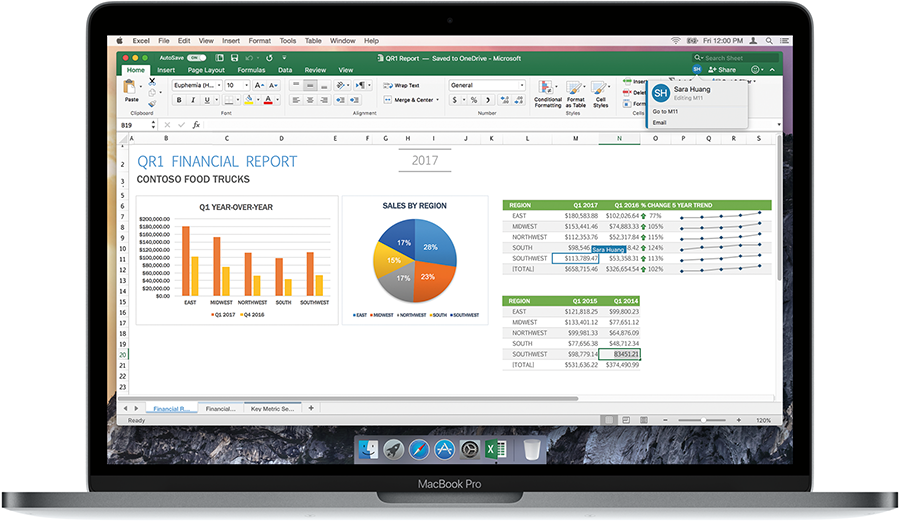The width and height of the screenshot is (900, 523).
Task: Collapse the ribbon with the chevron
Action: [x=772, y=69]
